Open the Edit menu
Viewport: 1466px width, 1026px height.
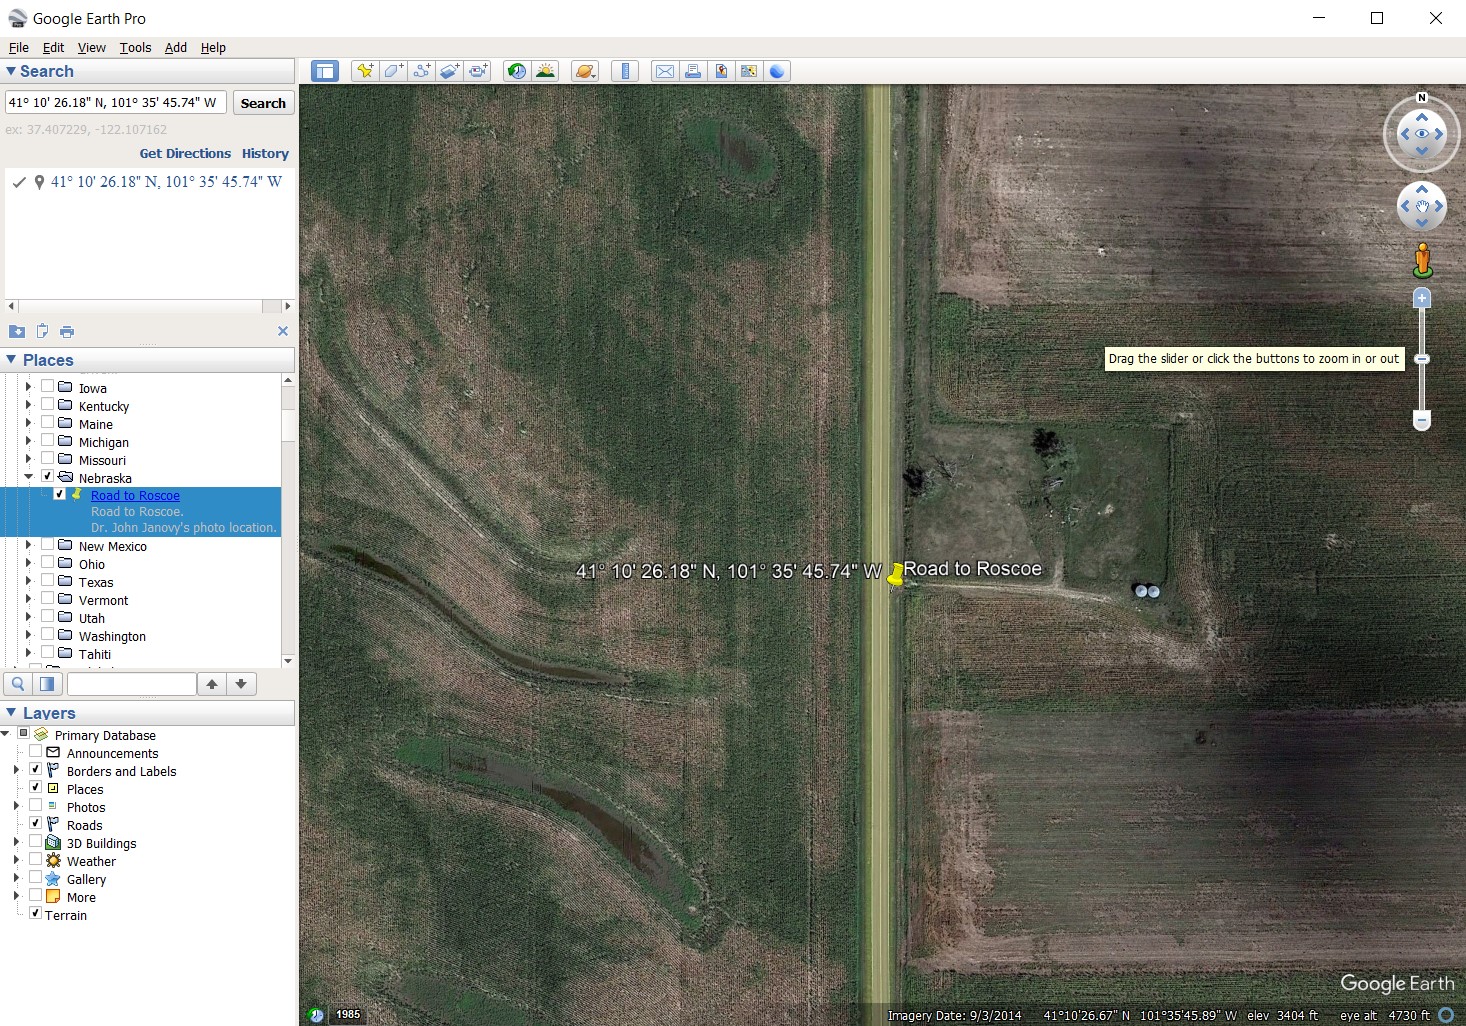click(x=53, y=47)
